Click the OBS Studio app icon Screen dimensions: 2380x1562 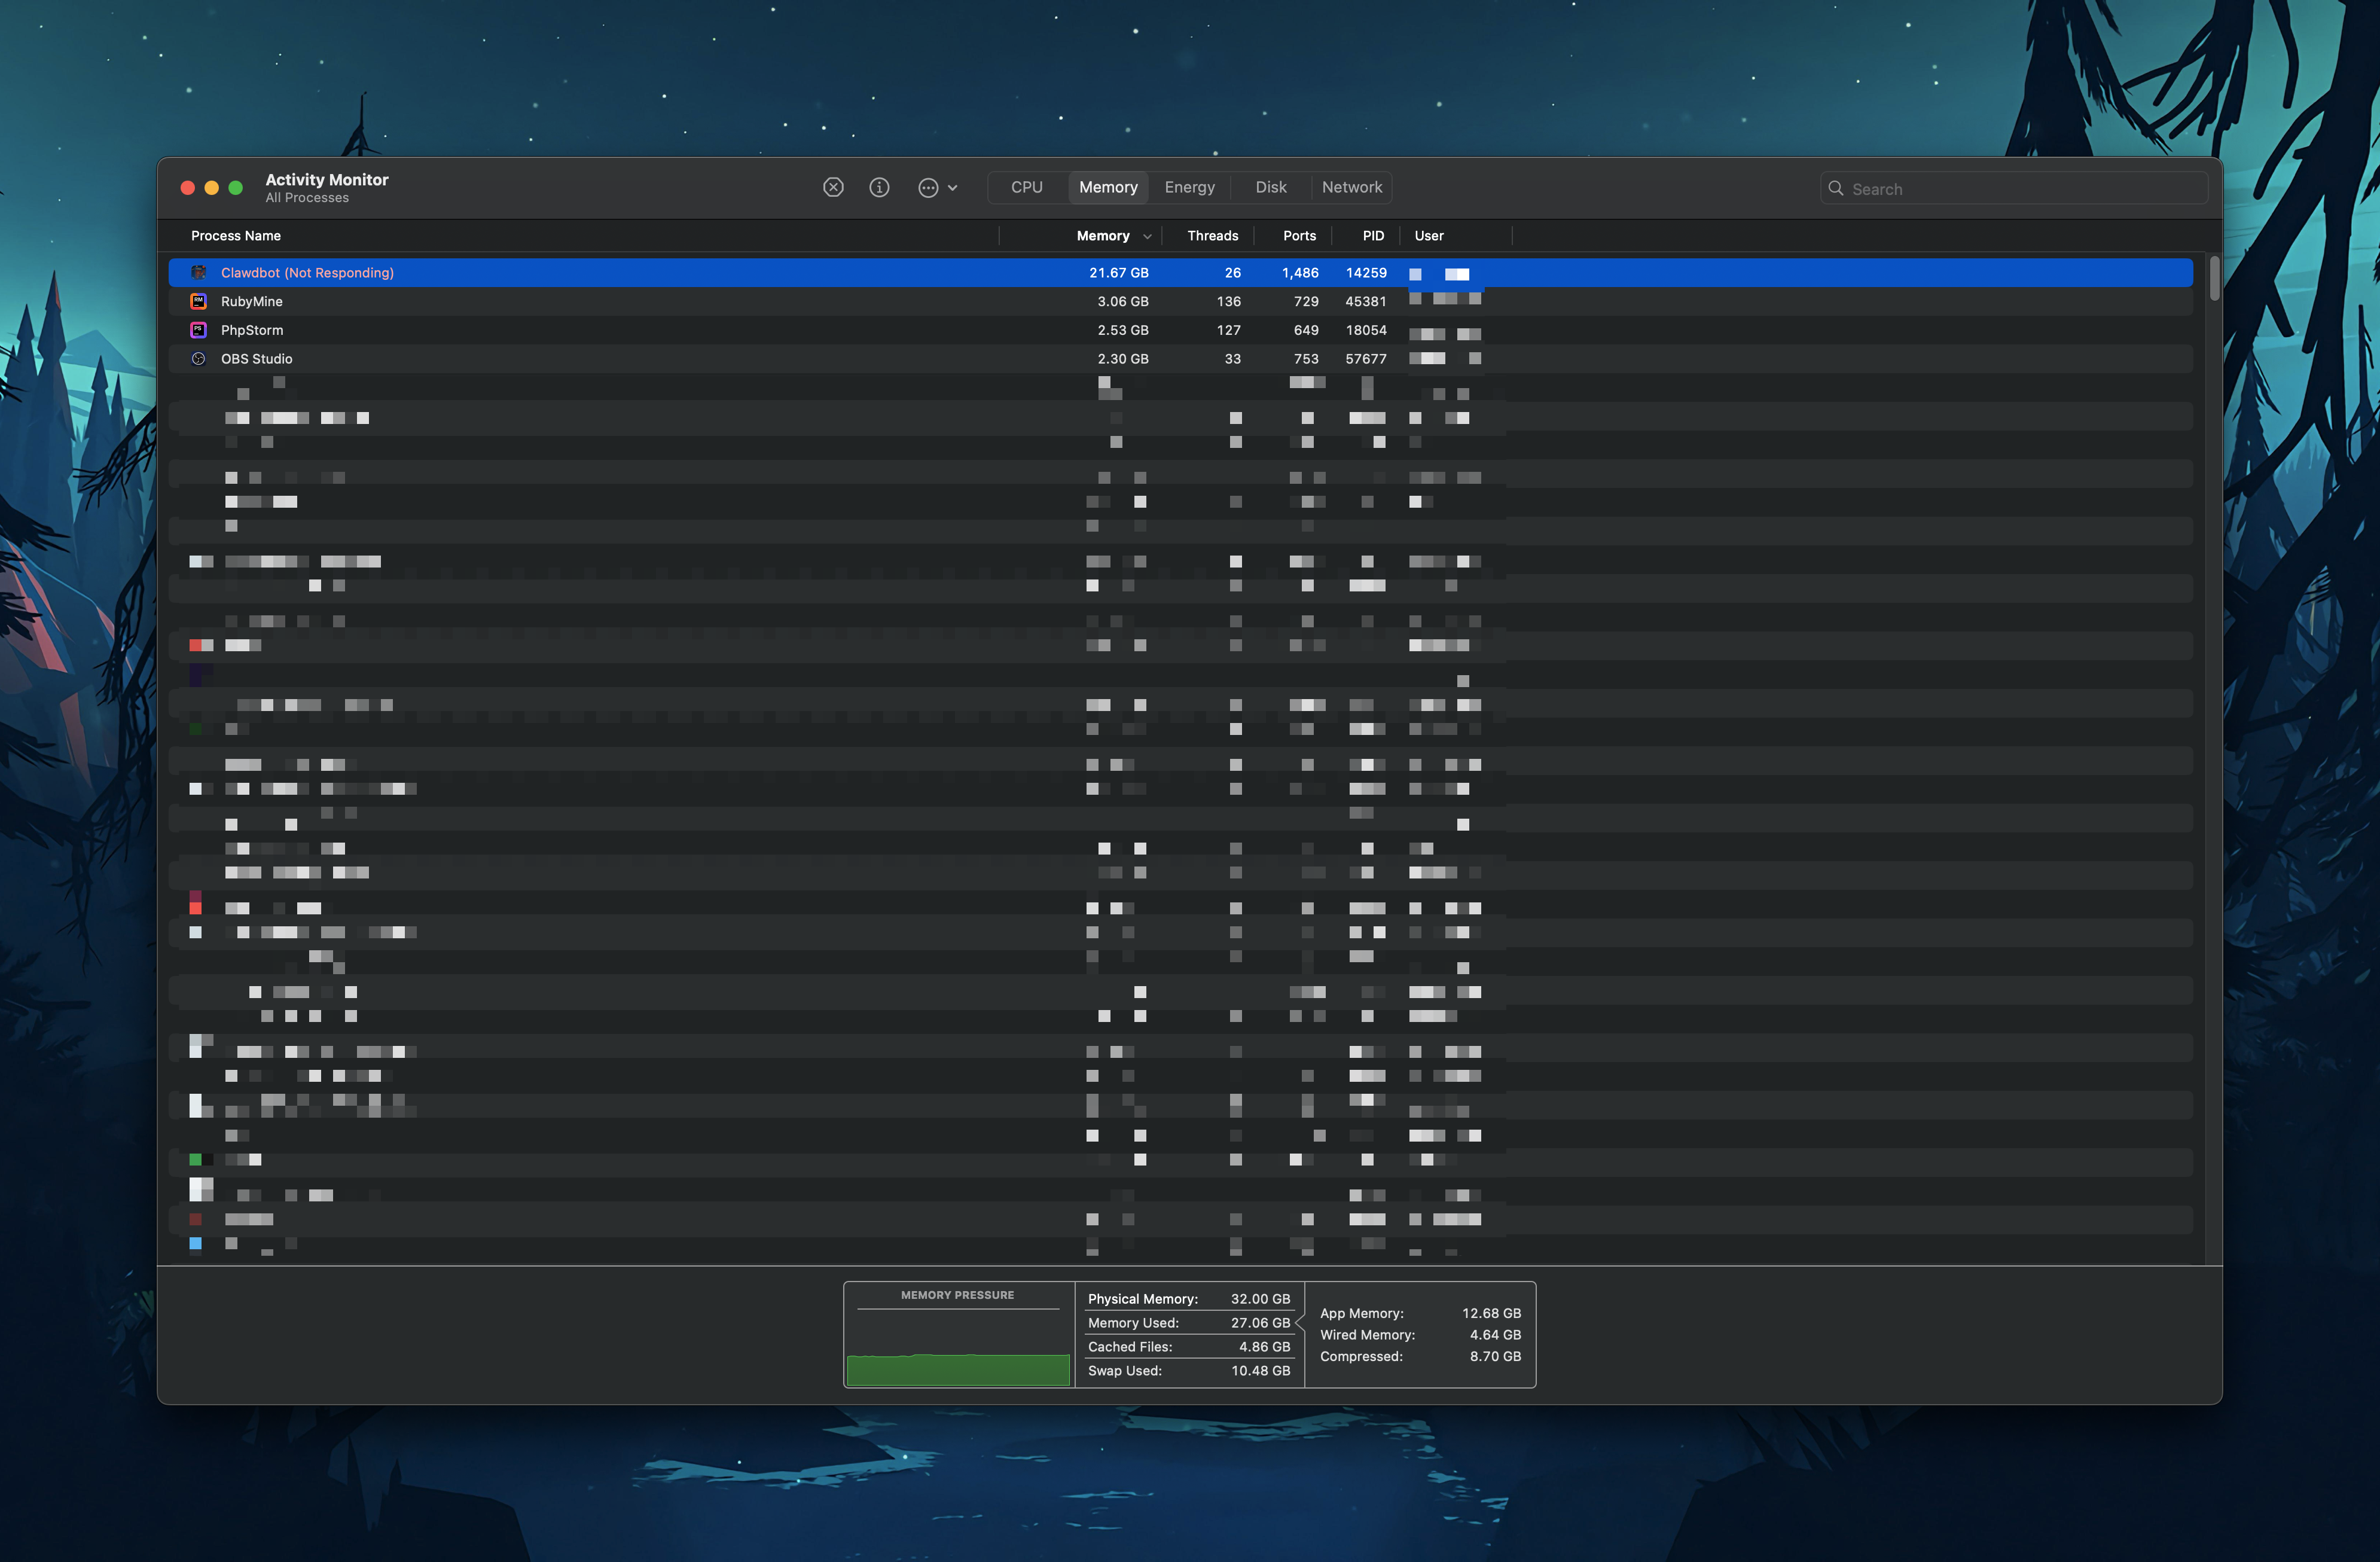(x=198, y=358)
